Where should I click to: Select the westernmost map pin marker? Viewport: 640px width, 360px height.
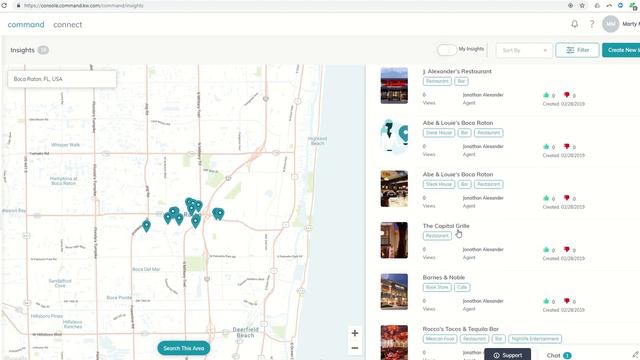coord(146,225)
